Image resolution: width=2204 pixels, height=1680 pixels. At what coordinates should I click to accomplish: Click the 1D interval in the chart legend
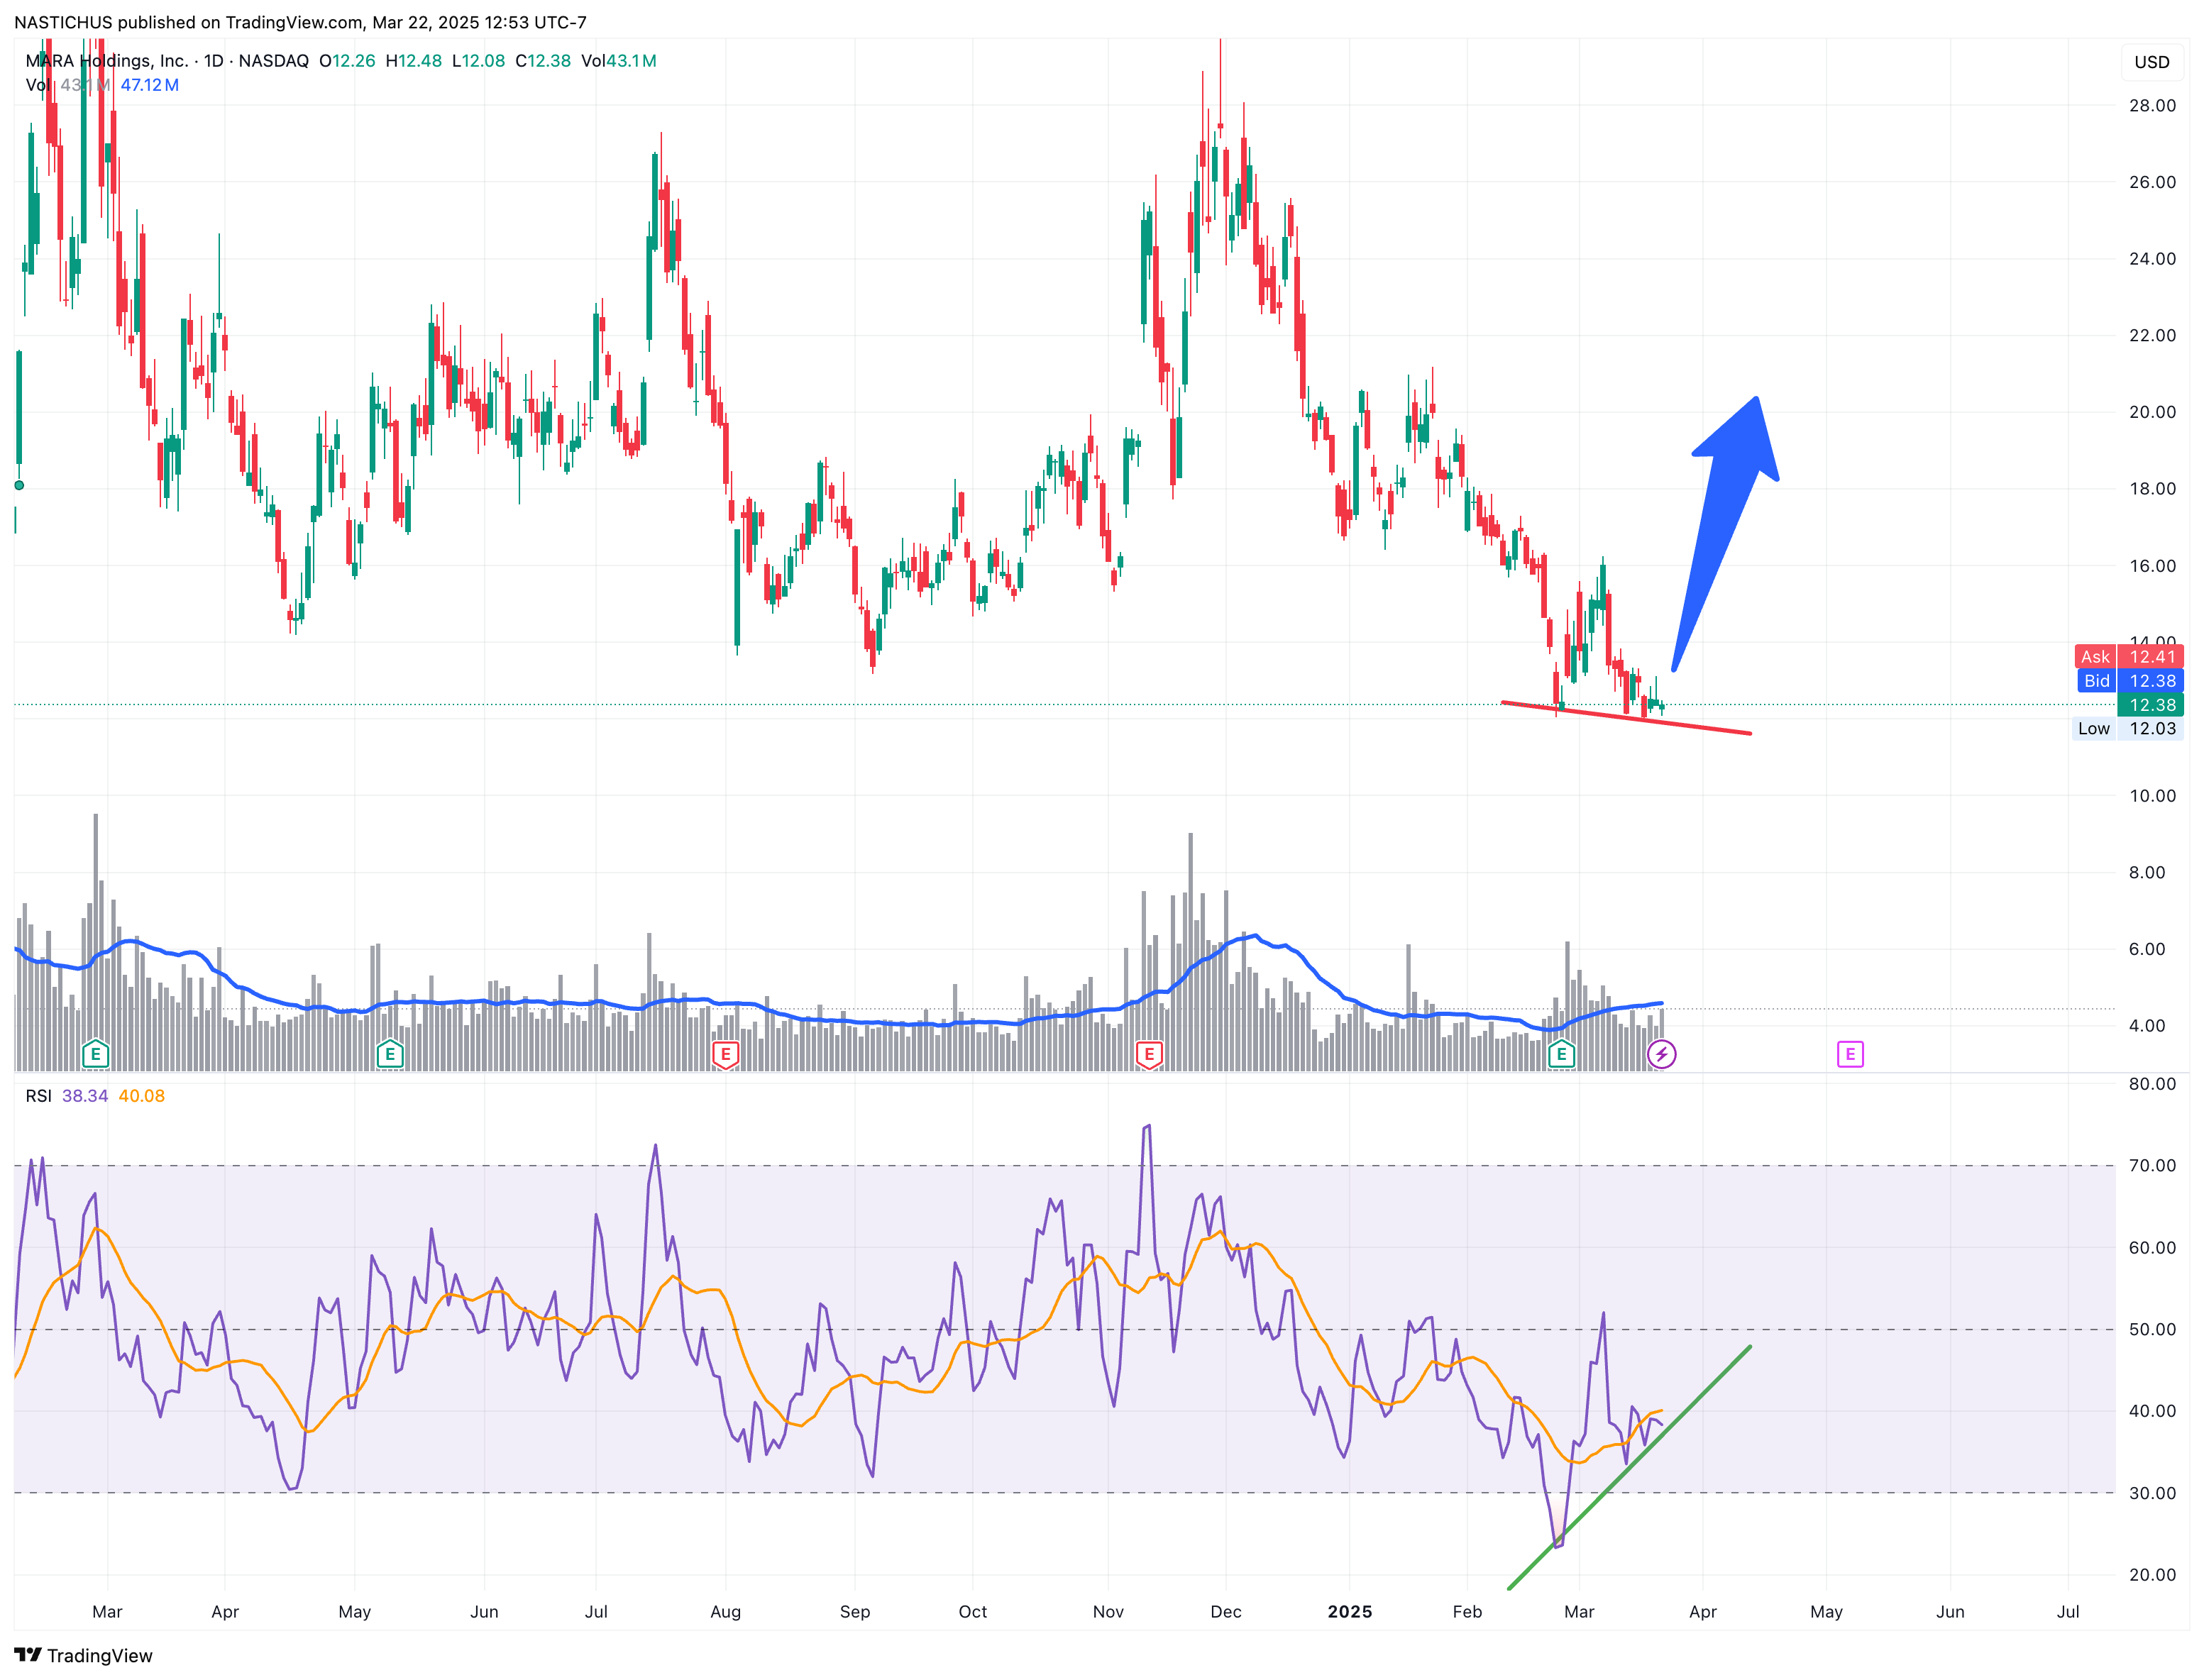pos(214,61)
